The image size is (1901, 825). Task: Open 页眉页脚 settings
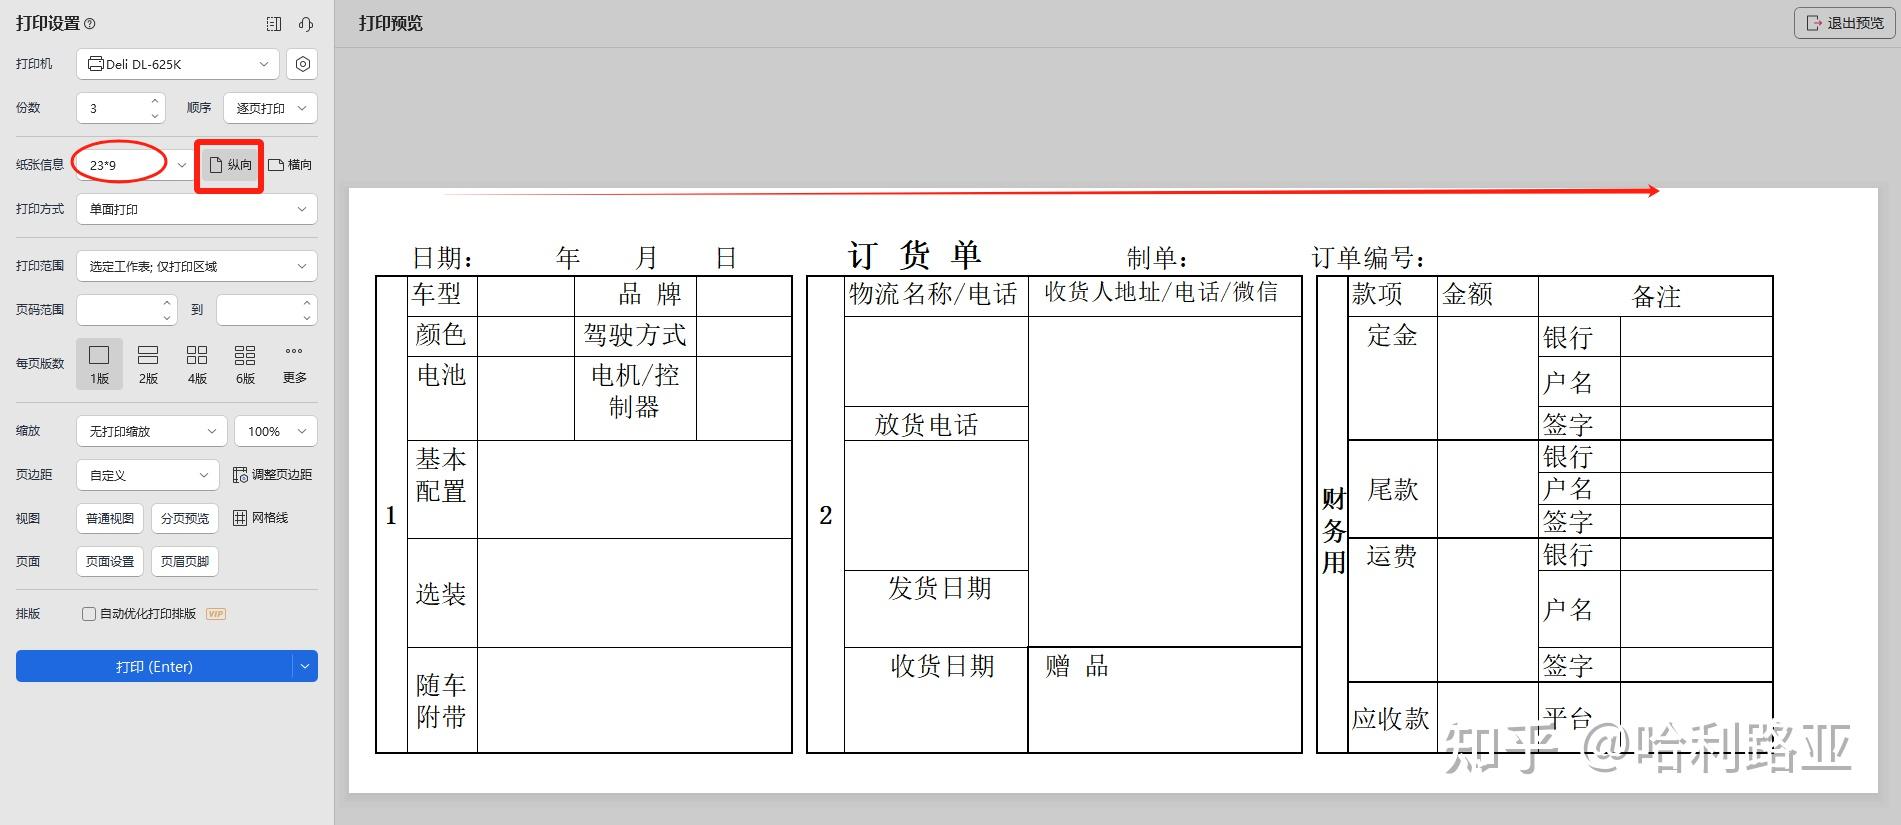(x=185, y=561)
